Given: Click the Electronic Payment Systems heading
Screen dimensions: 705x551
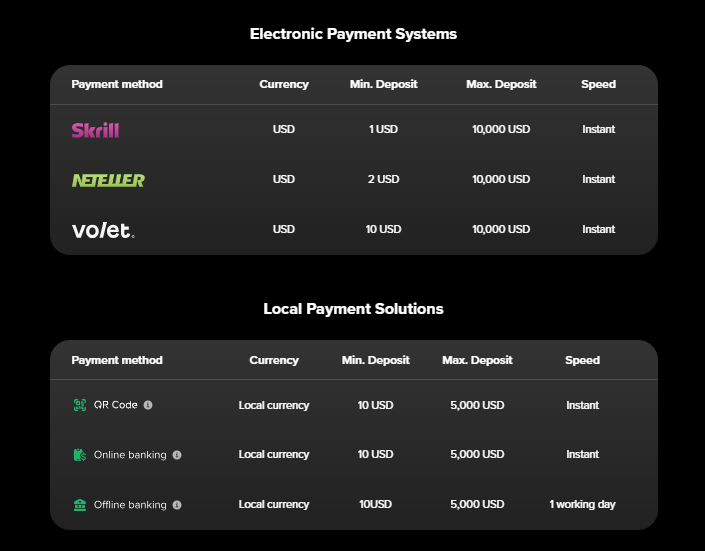Looking at the screenshot, I should (353, 34).
